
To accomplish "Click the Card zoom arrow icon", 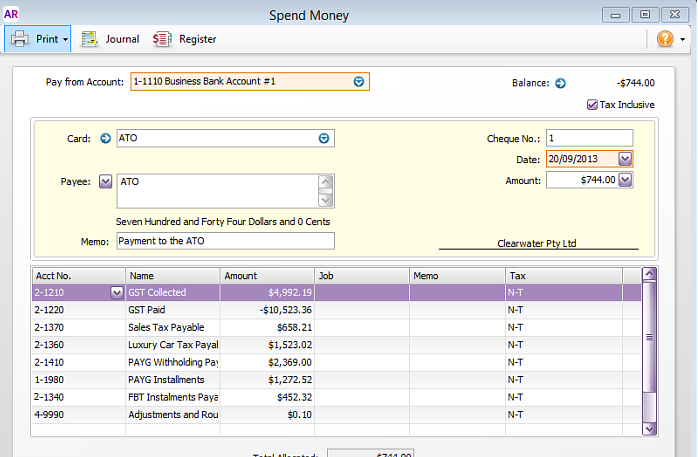I will (106, 138).
